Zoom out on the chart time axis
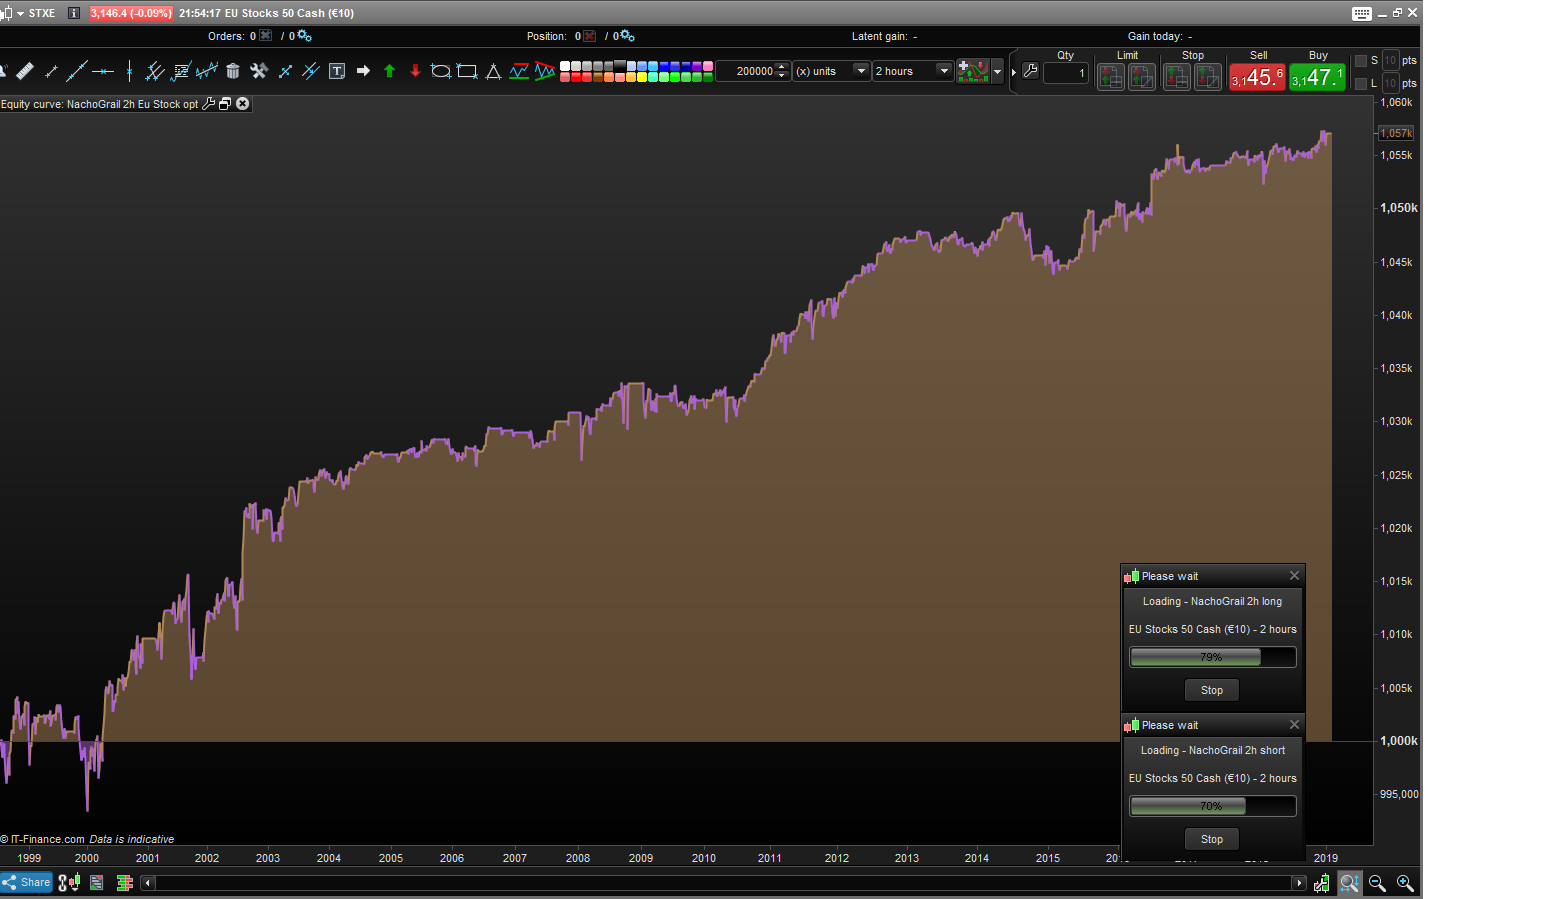 [x=1377, y=883]
